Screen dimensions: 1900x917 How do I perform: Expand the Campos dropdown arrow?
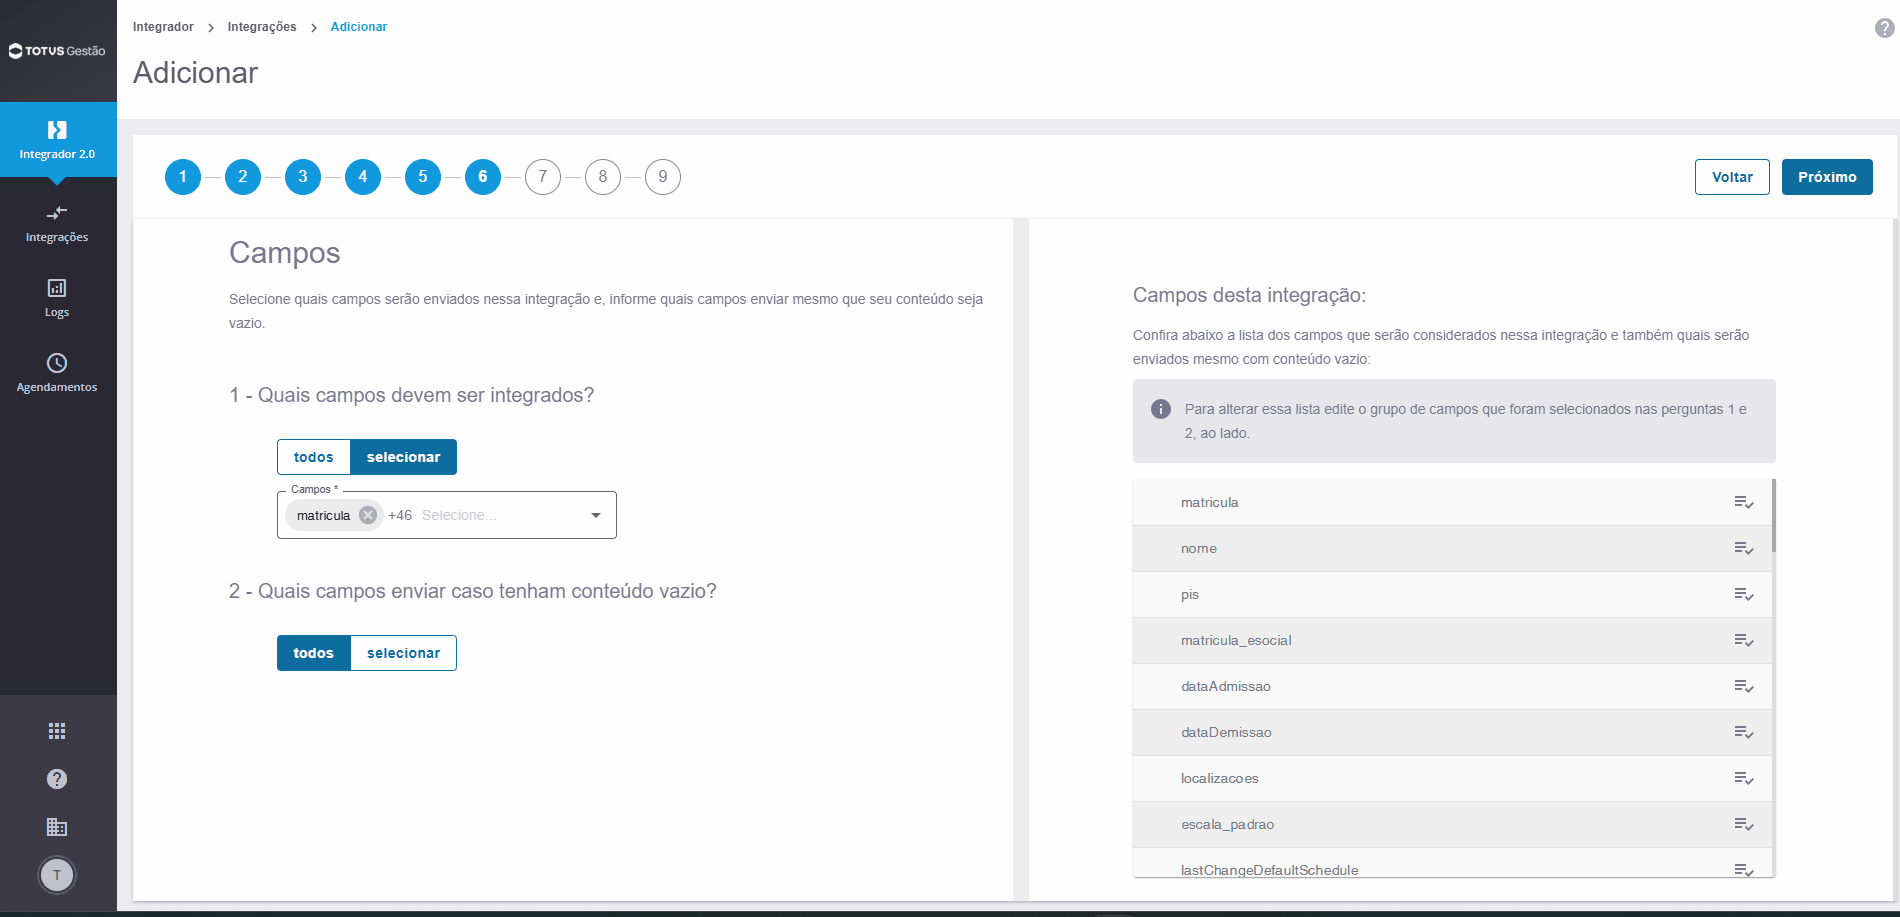(596, 515)
